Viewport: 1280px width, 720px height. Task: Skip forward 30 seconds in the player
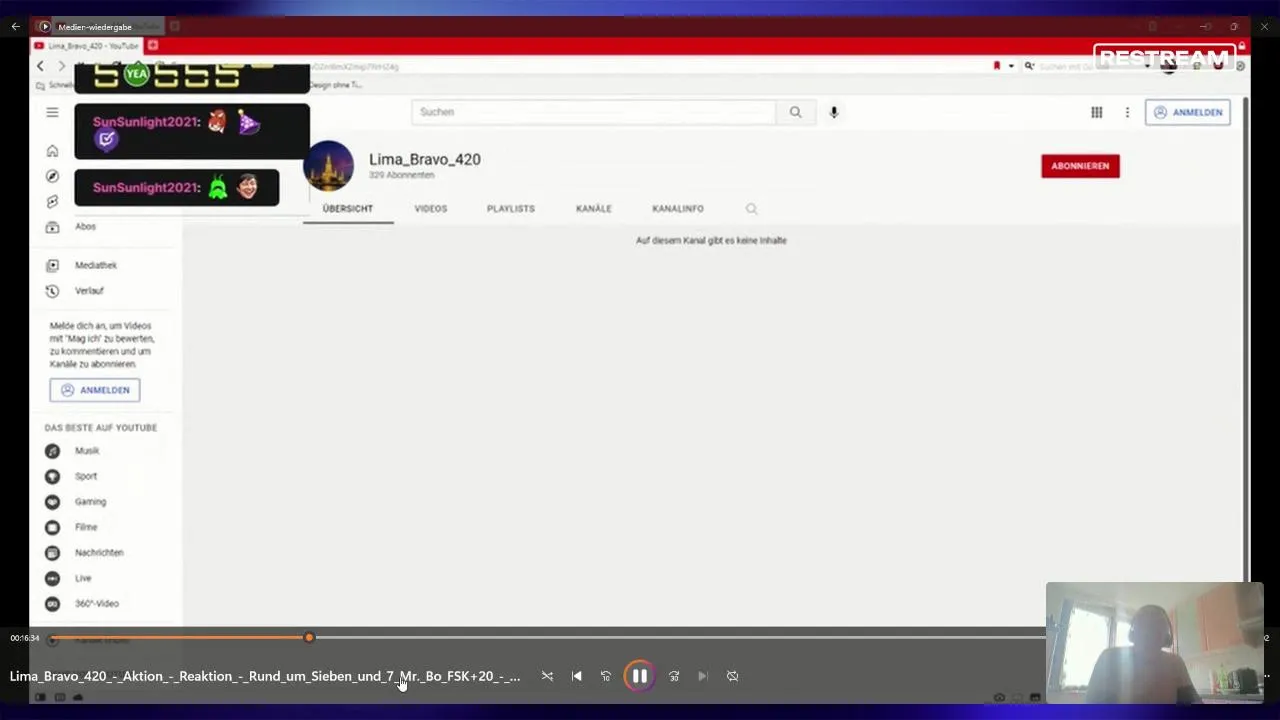click(674, 676)
